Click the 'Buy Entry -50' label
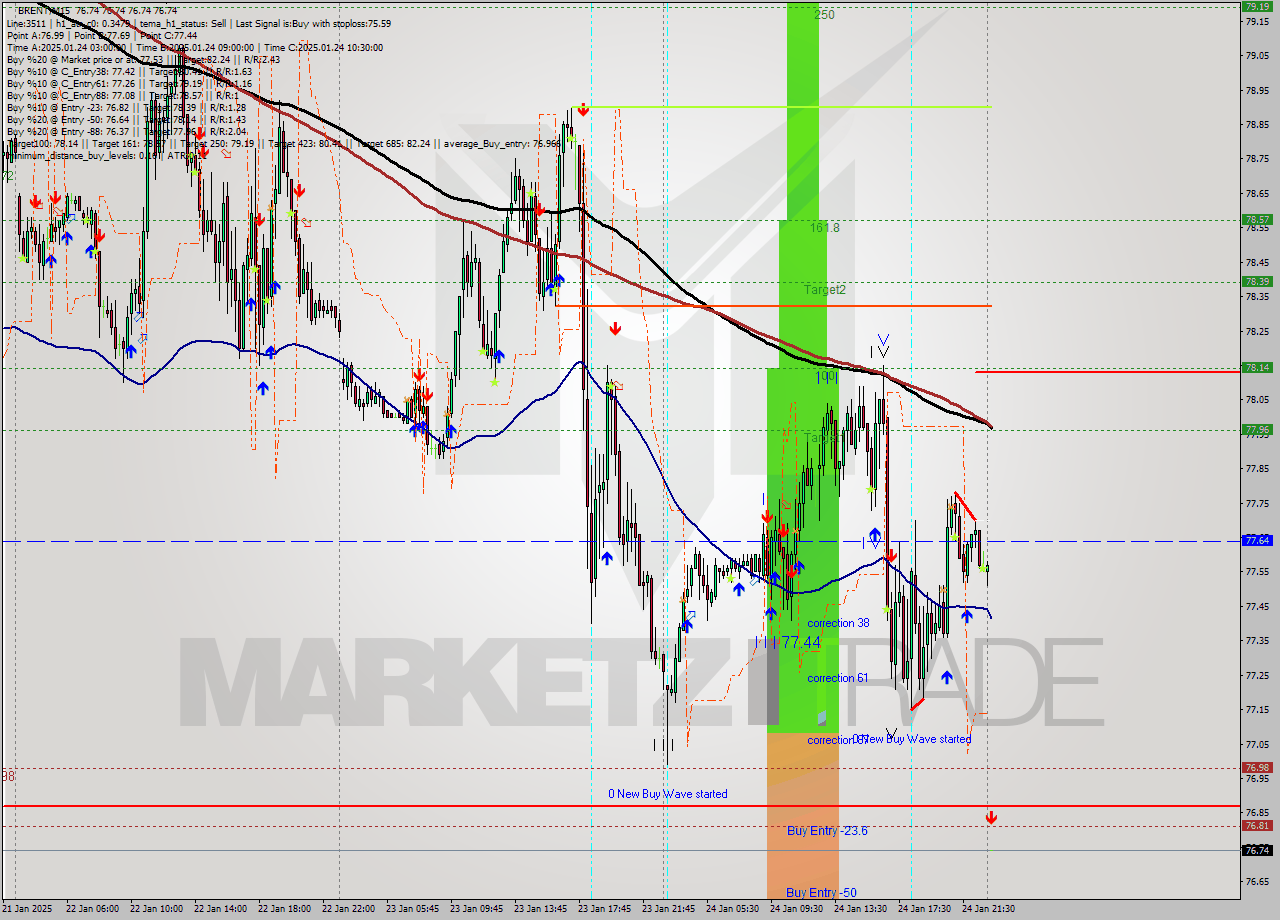The width and height of the screenshot is (1280, 920). coord(821,893)
